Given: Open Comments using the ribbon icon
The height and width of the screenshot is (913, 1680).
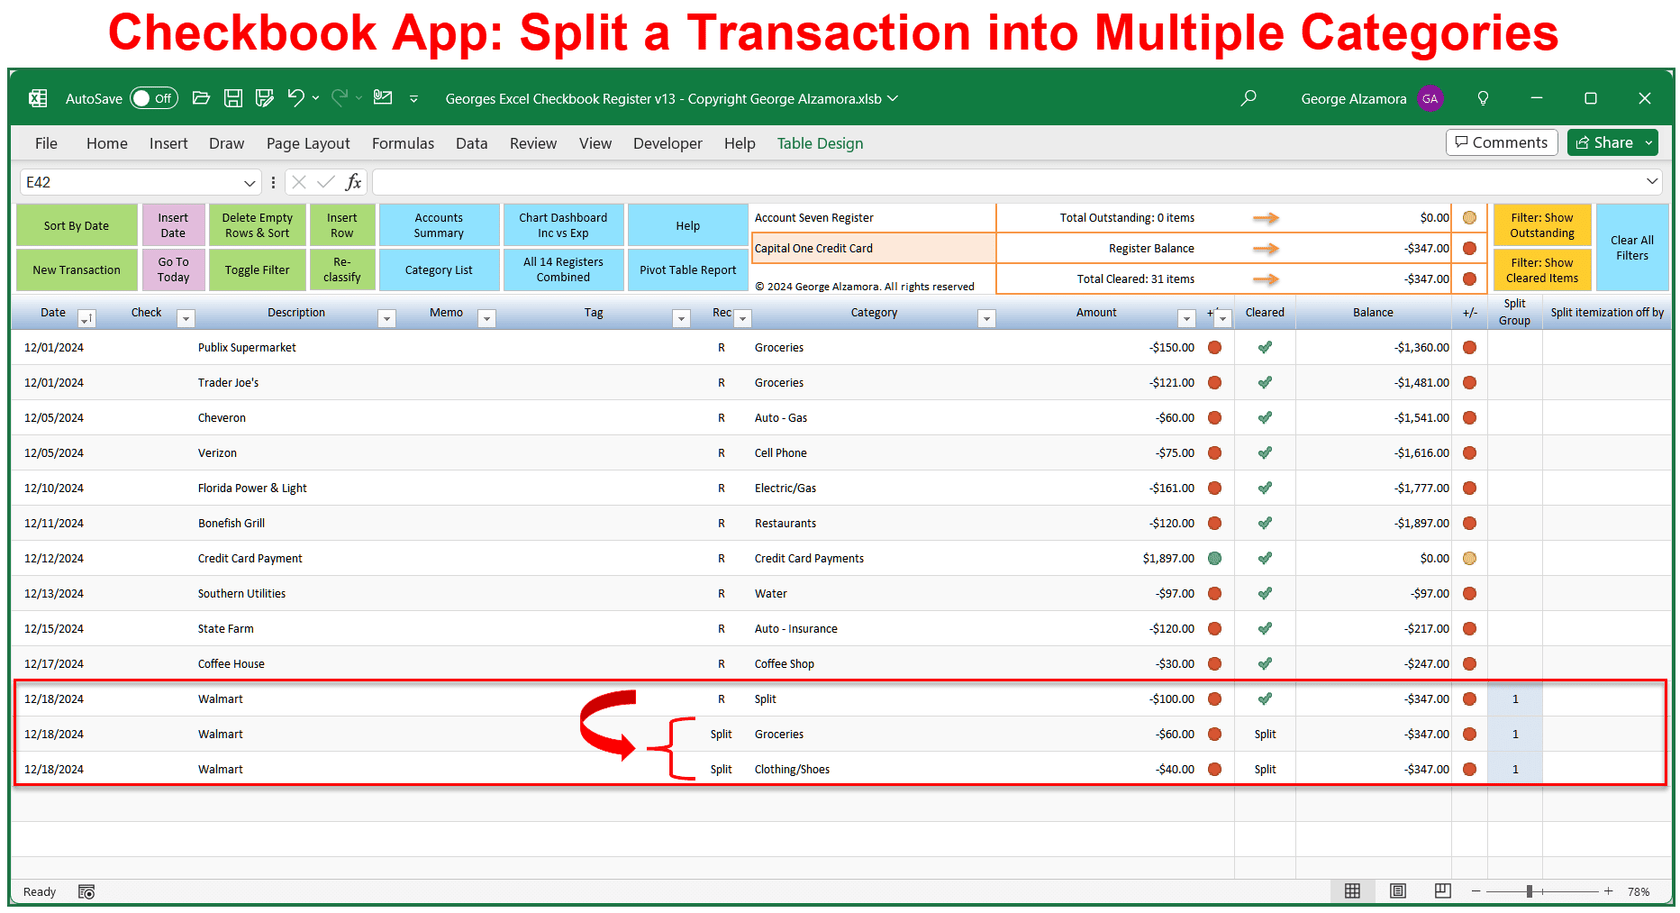Looking at the screenshot, I should (1501, 142).
